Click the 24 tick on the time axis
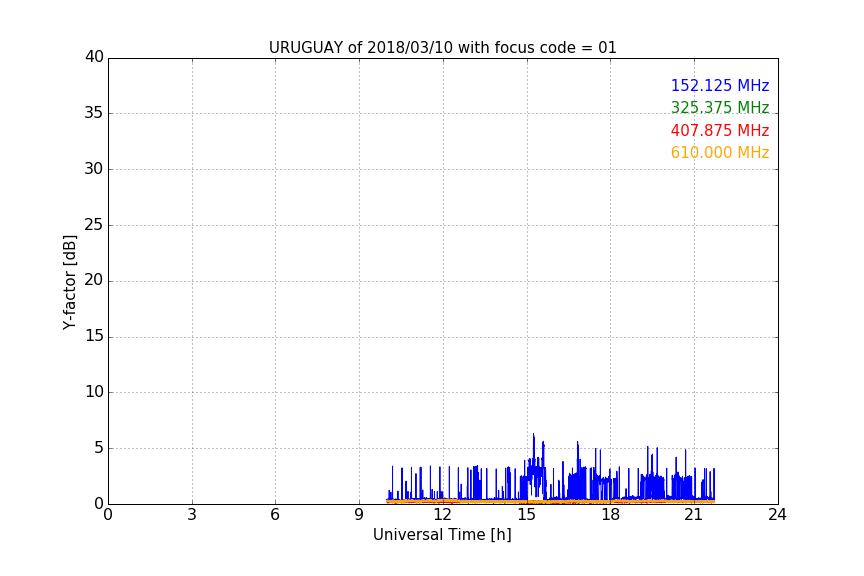This screenshot has height=576, width=864. tap(778, 515)
